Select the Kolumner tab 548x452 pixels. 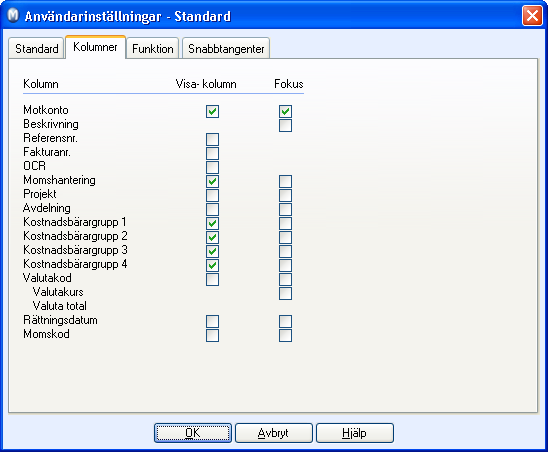[95, 47]
